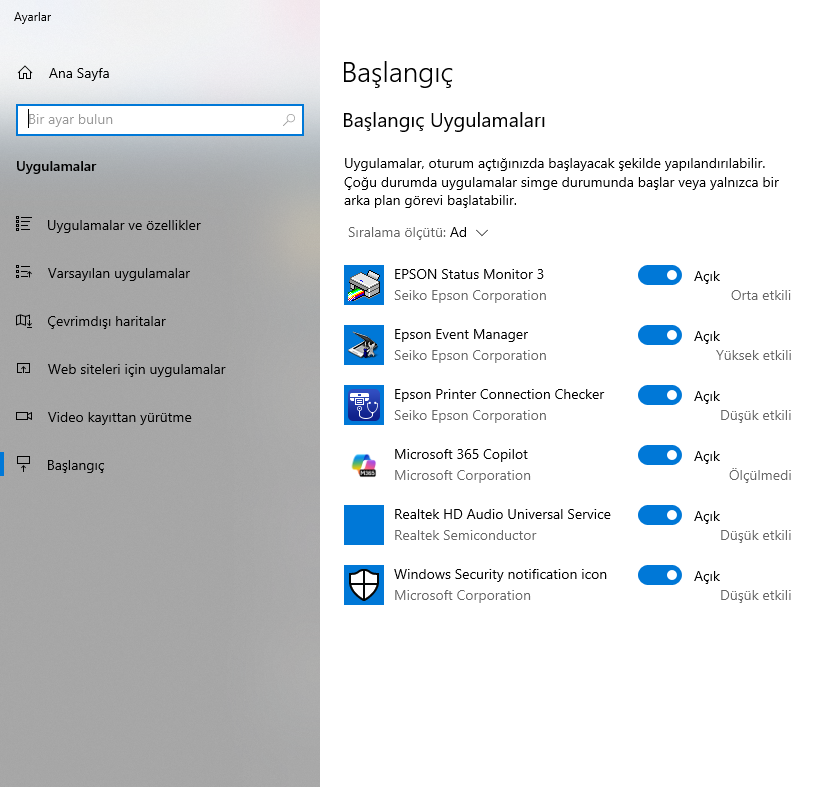Viewport: 832px width, 787px height.
Task: Click Realtek HD Audio Universal Service label
Action: coord(502,514)
